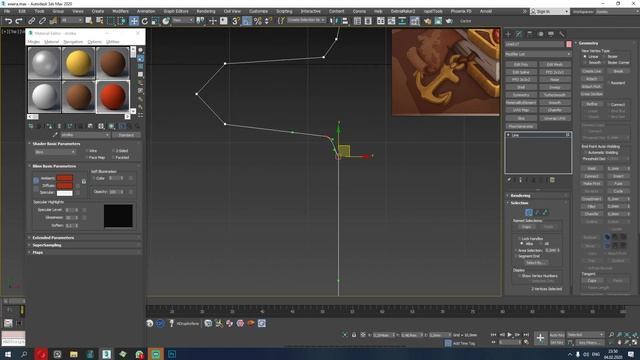Switch to the Display command panel tab
Viewport: 640px width, 360px height.
551,34
